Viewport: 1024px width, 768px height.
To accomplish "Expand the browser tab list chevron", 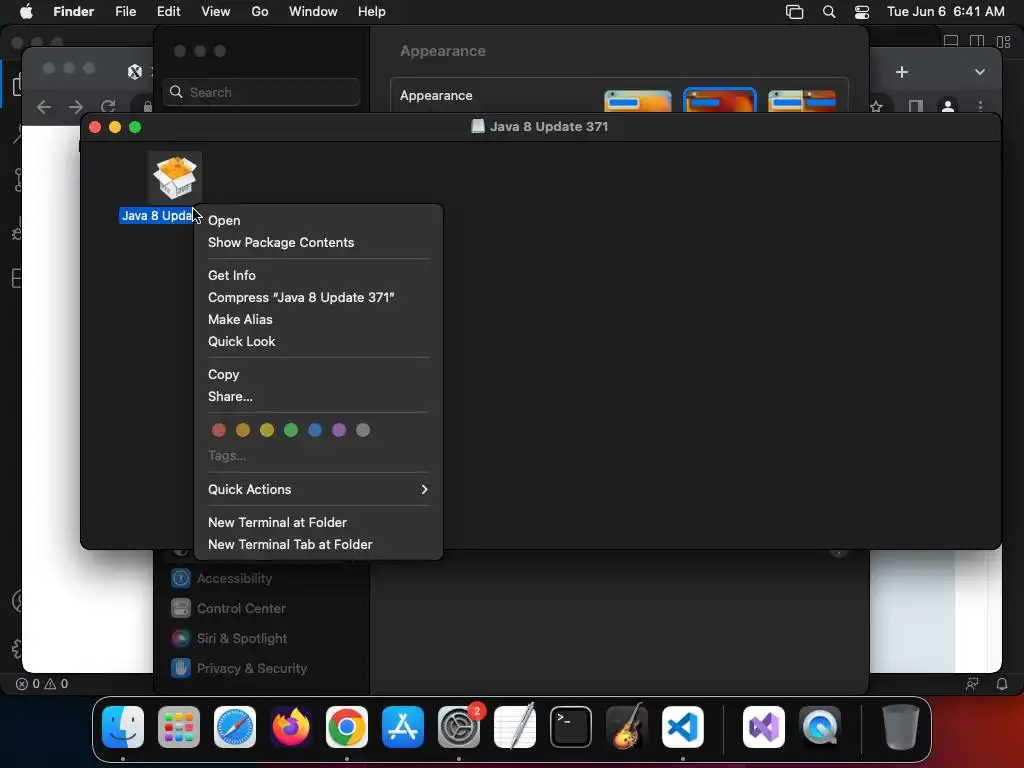I will 980,72.
